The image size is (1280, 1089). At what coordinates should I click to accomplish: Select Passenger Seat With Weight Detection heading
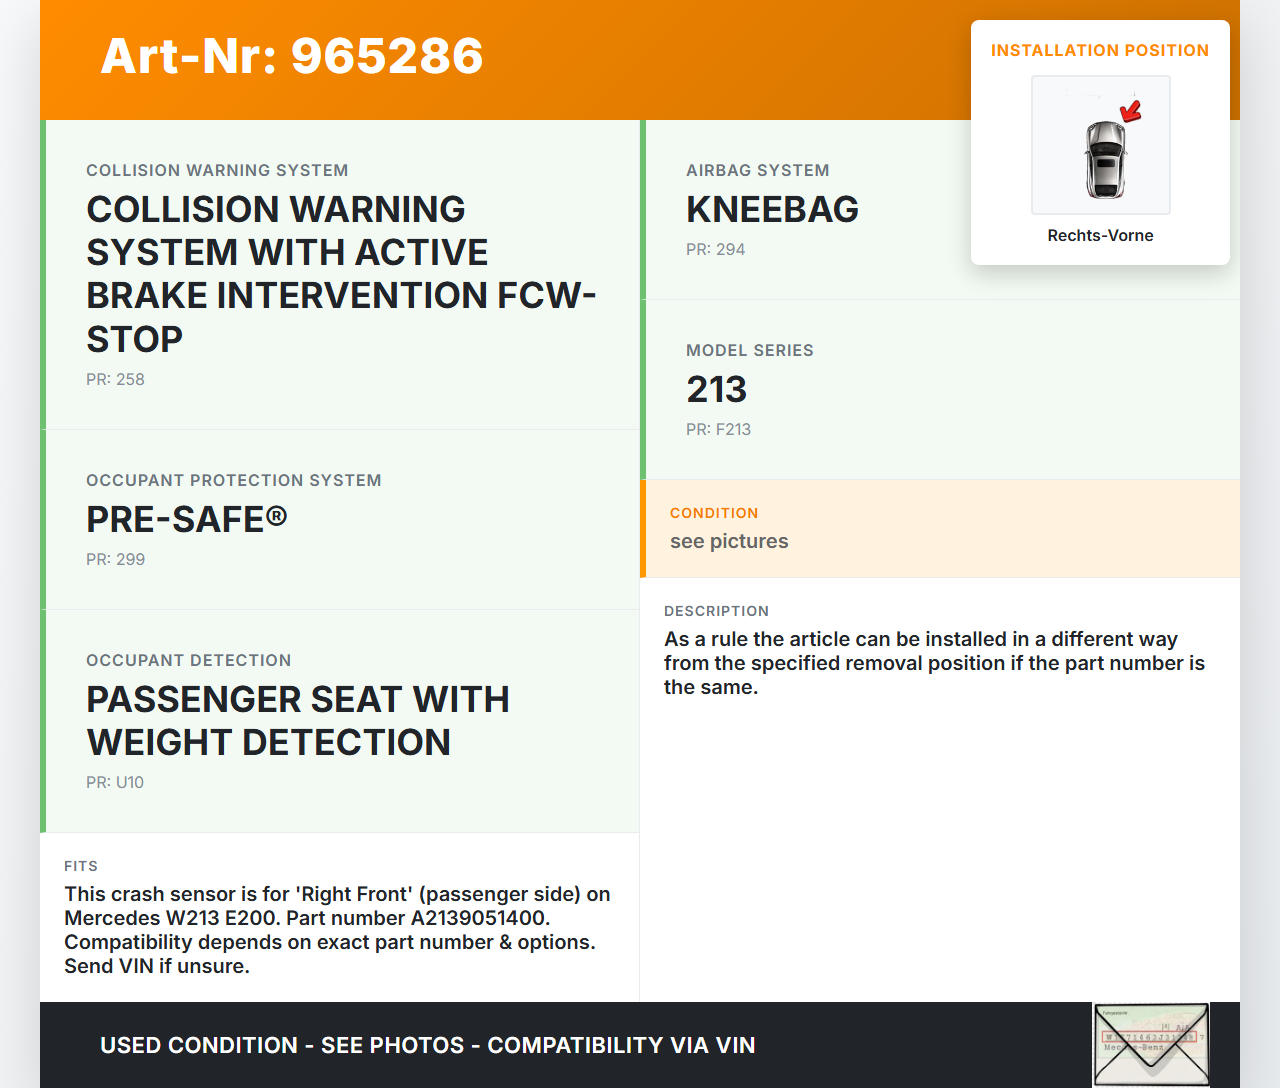tap(298, 720)
